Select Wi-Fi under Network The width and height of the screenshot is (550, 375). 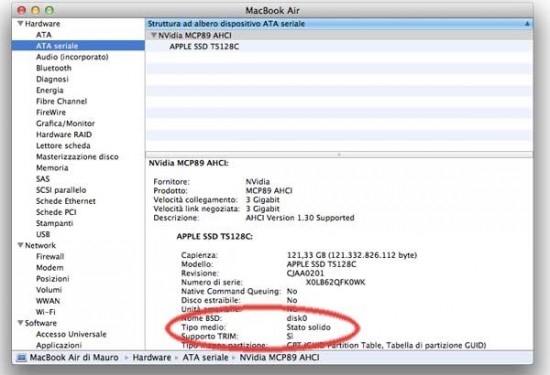45,312
